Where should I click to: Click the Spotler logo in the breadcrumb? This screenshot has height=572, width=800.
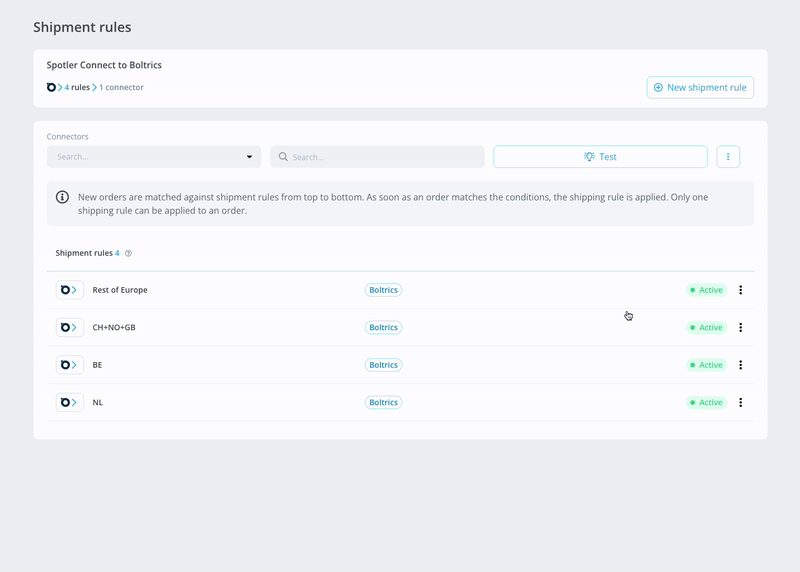coord(51,87)
